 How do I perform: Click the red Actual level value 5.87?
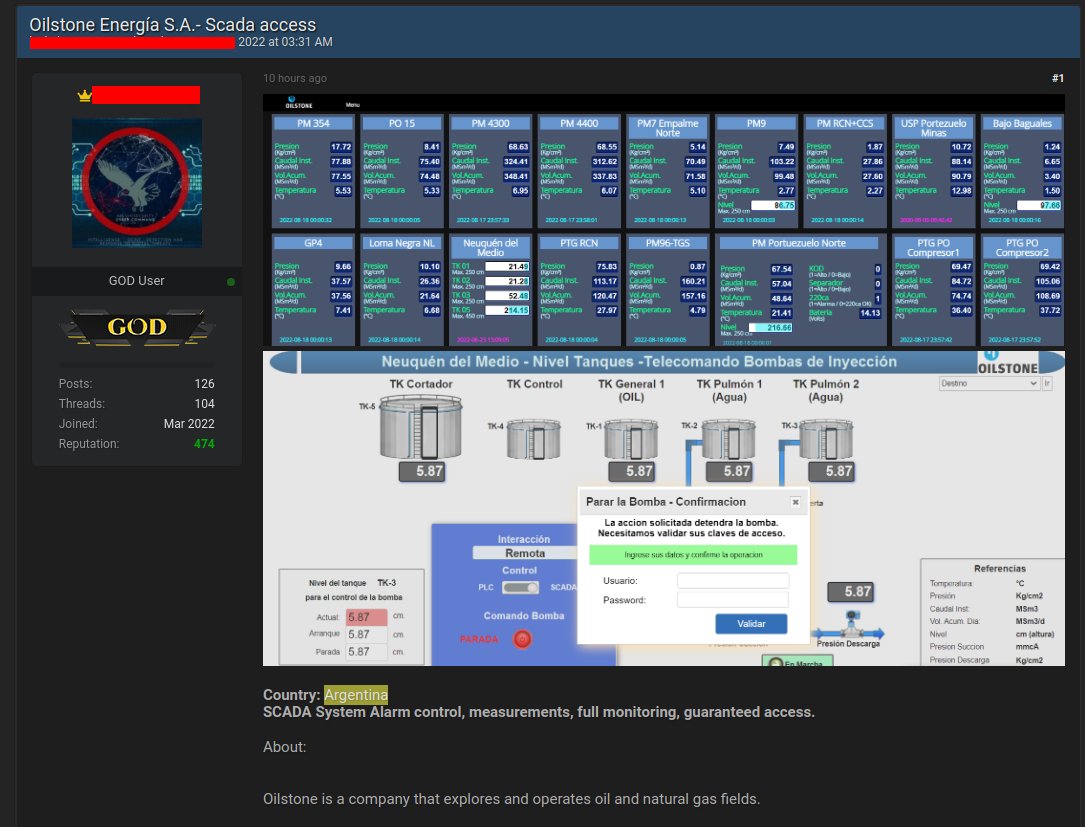click(x=366, y=617)
